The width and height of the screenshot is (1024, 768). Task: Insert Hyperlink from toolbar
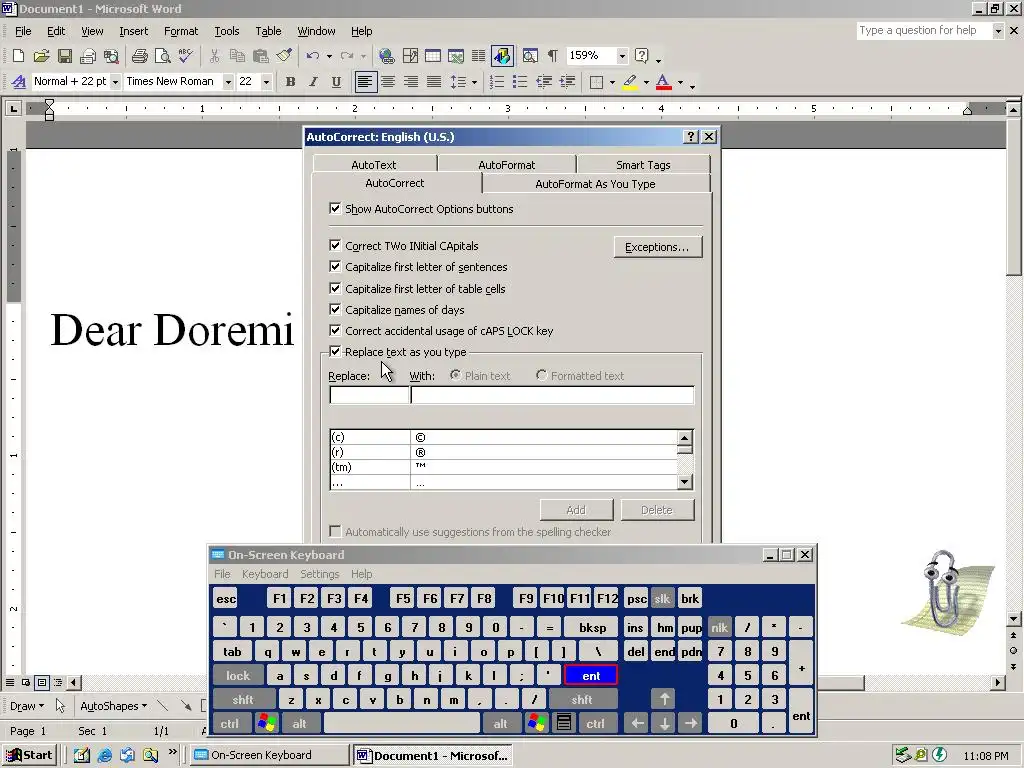tap(387, 56)
